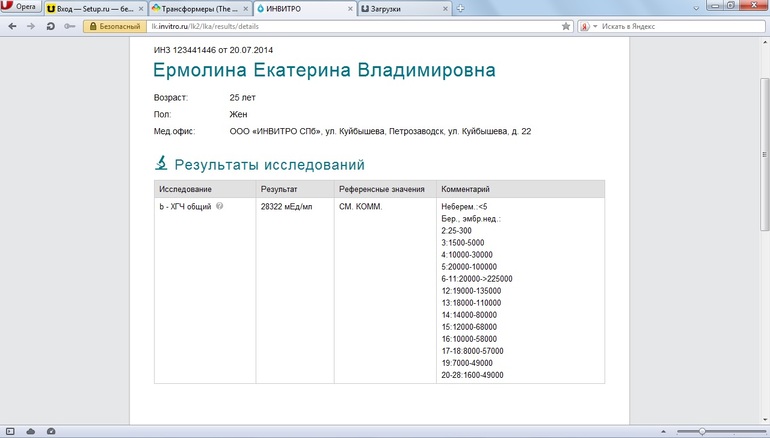Go back to the previous page

(11, 26)
